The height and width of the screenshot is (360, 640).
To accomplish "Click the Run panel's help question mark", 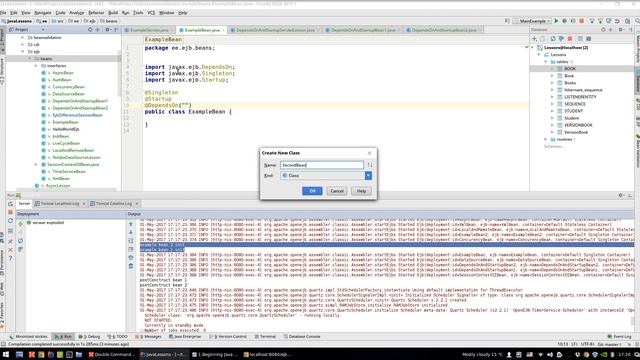I will pyautogui.click(x=10, y=258).
